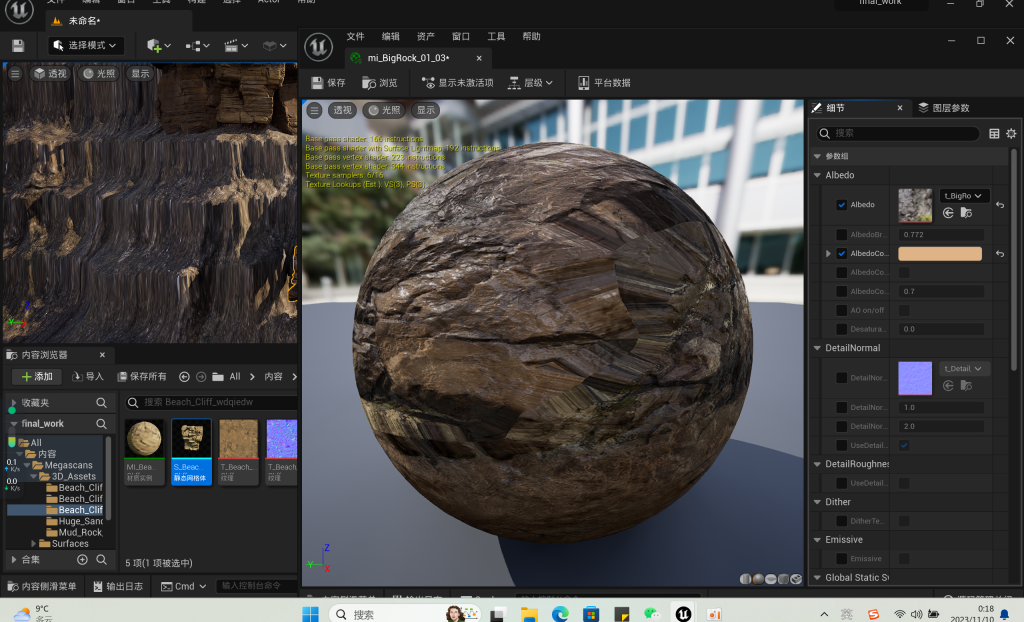Image resolution: width=1024 pixels, height=622 pixels.
Task: Reset the AlbedoCo color parameter to default
Action: click(1000, 254)
